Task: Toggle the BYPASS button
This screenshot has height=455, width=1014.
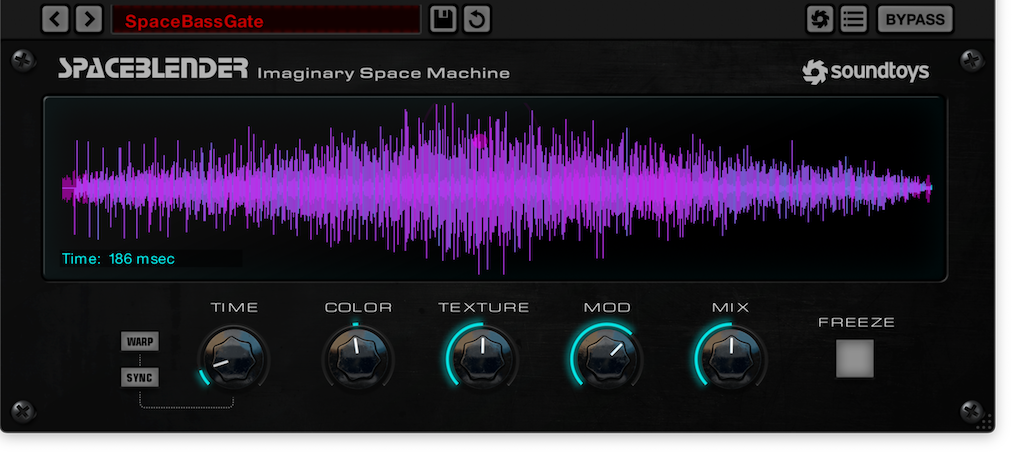Action: [x=915, y=19]
